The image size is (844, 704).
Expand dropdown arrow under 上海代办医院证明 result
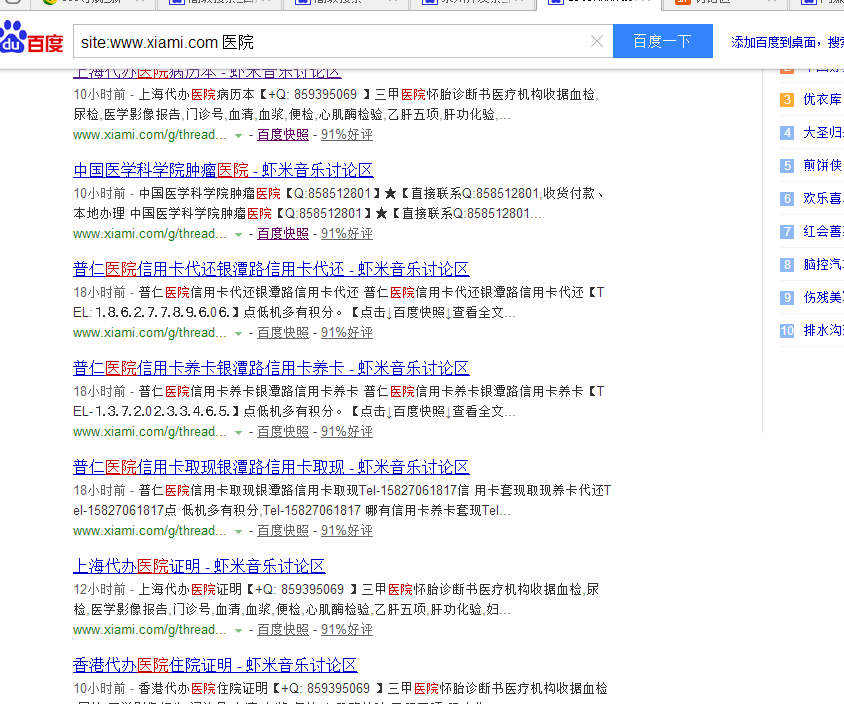237,629
